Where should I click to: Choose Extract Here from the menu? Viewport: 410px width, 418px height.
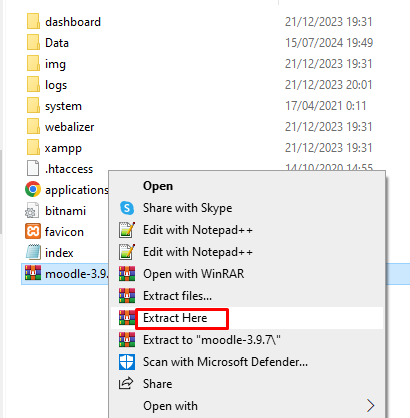pos(175,318)
